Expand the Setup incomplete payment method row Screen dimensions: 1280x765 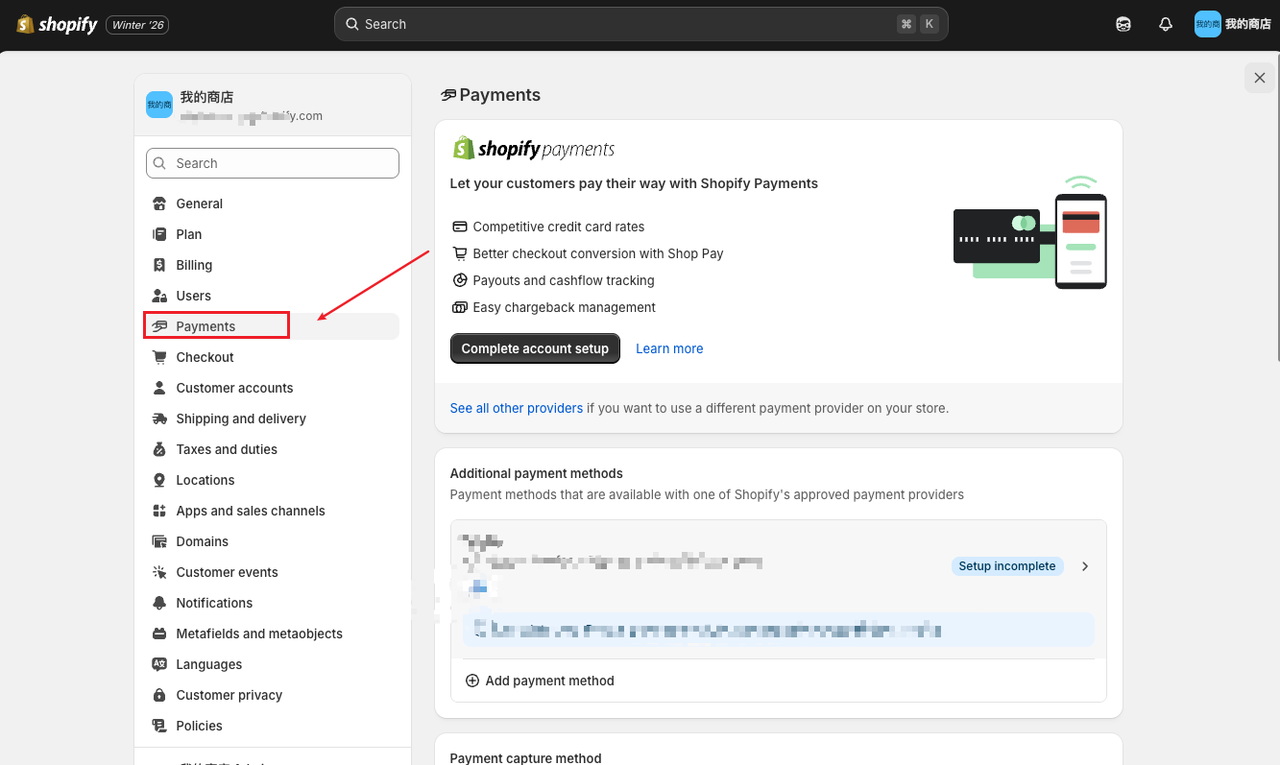1085,565
